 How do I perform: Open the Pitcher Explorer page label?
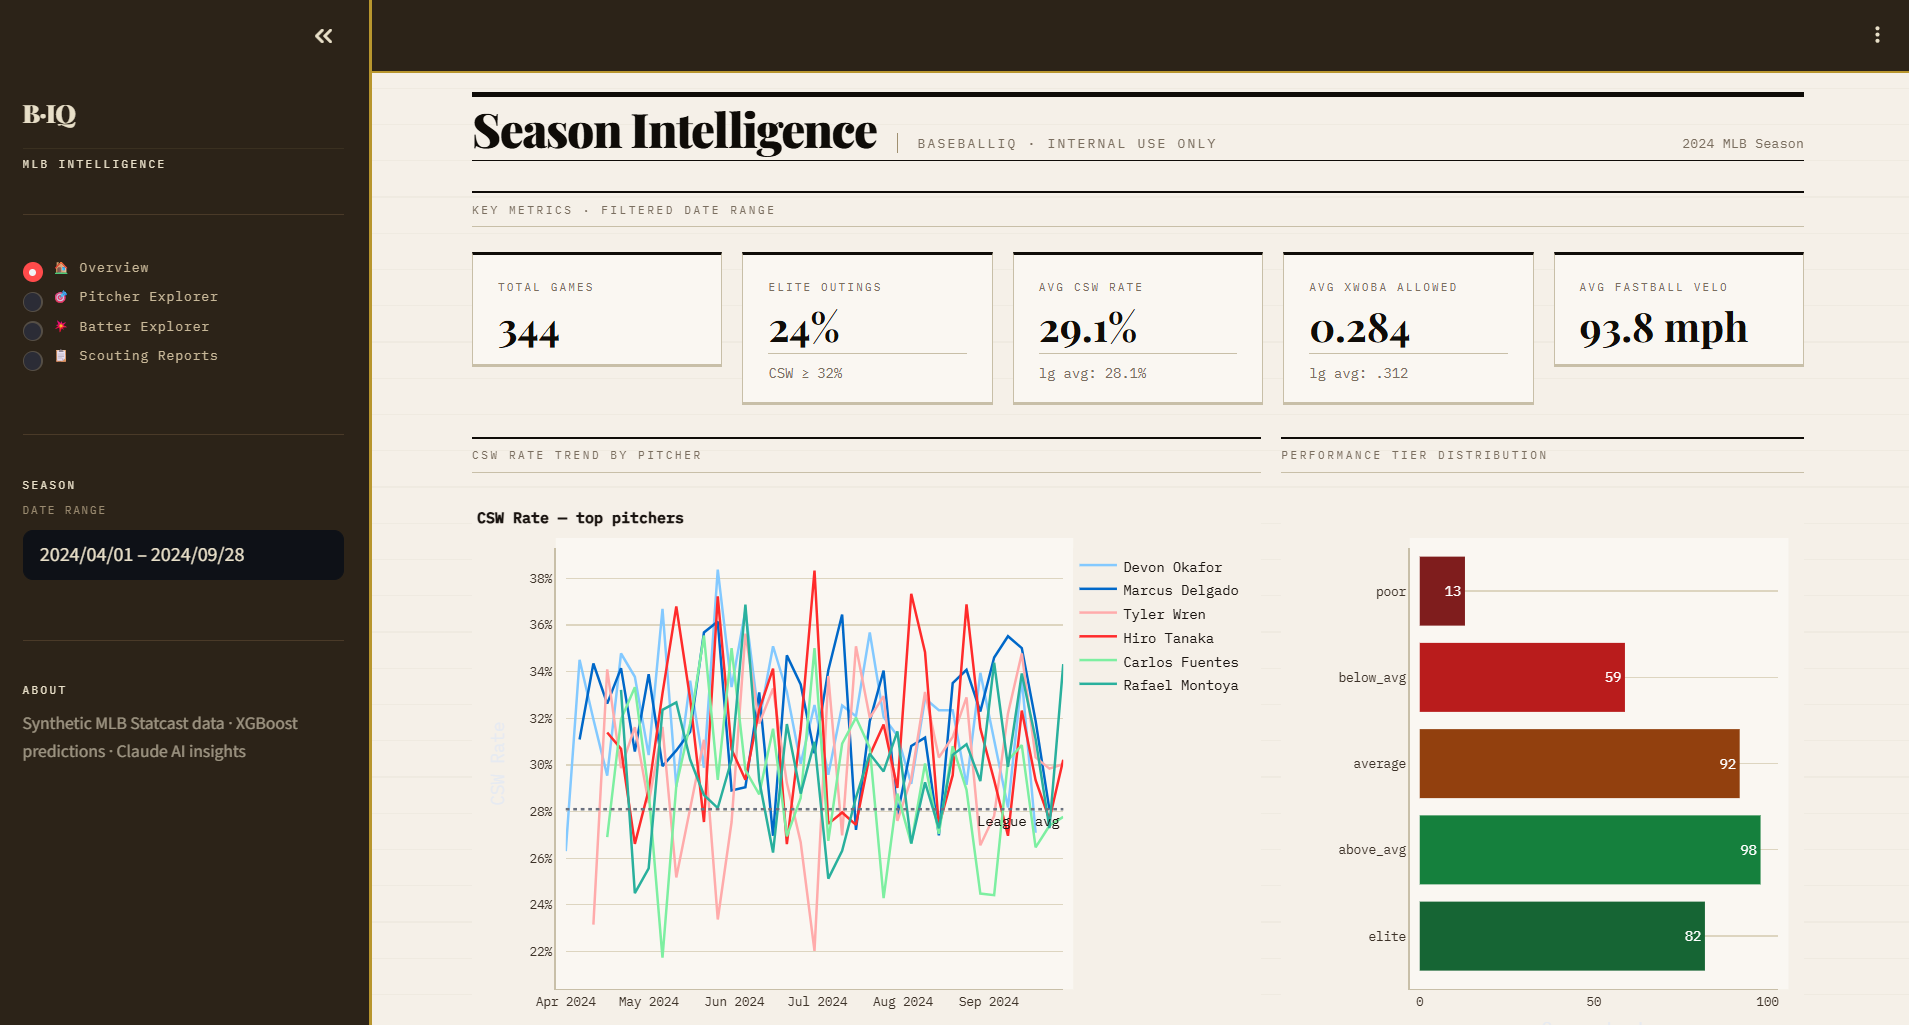(x=148, y=297)
